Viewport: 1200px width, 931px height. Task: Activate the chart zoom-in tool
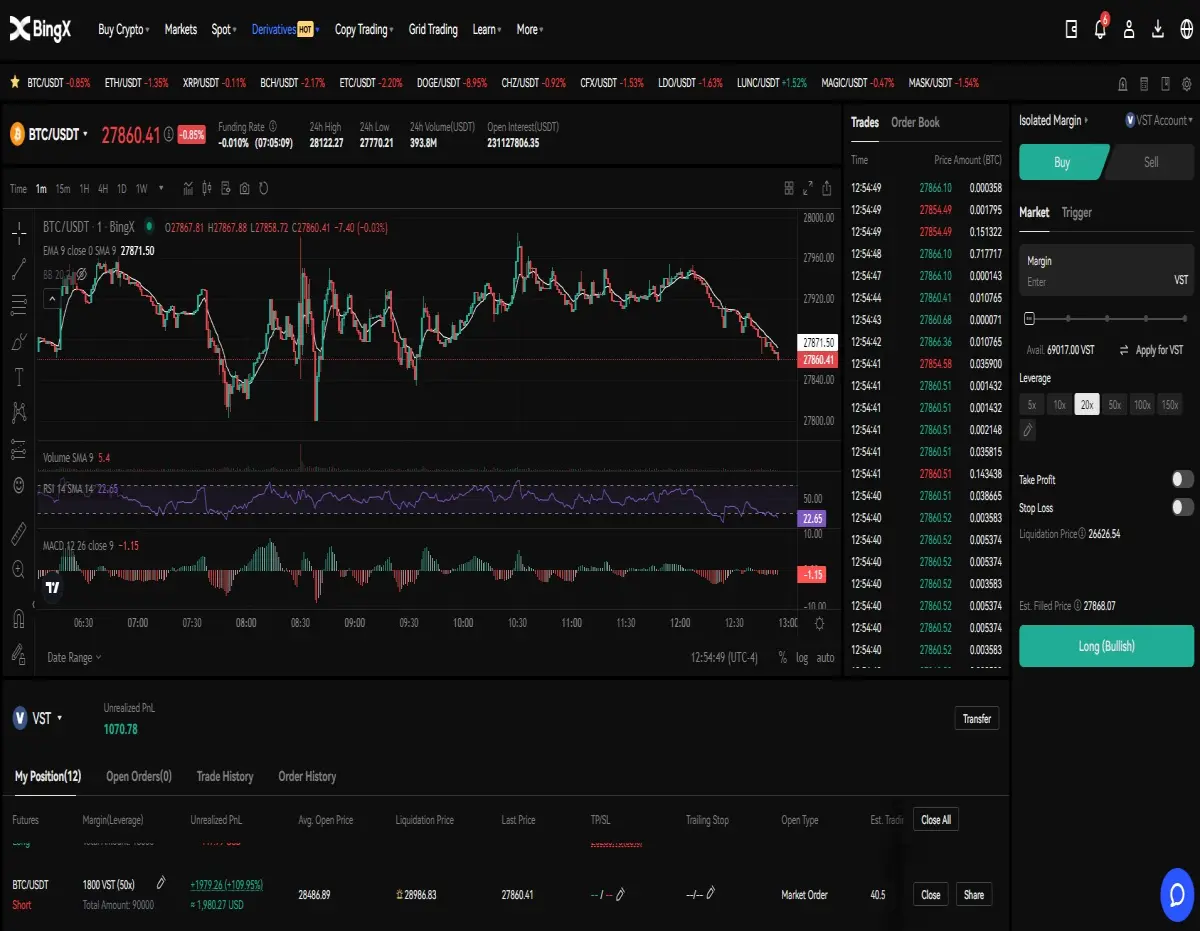click(18, 570)
